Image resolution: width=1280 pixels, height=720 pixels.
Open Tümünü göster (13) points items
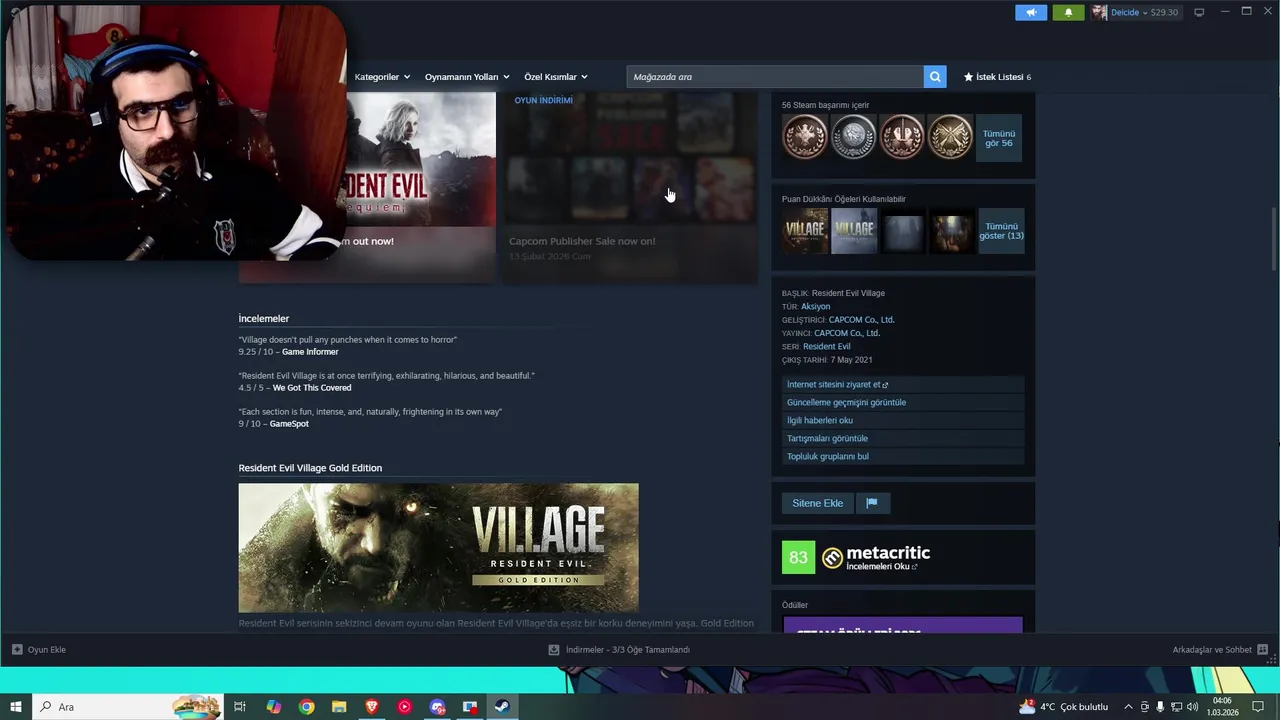1001,231
